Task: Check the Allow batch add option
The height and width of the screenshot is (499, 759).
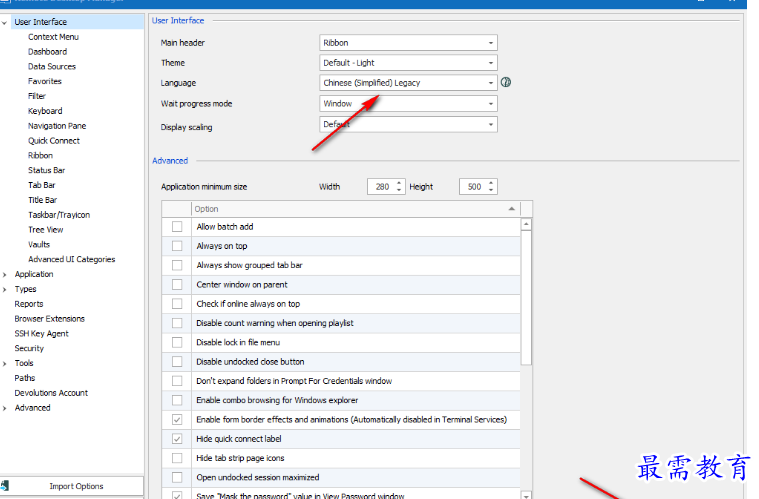Action: pos(177,227)
